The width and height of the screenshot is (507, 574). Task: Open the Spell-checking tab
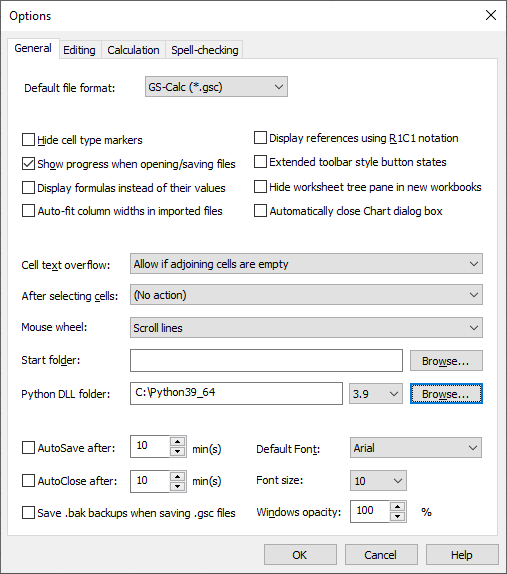[205, 50]
